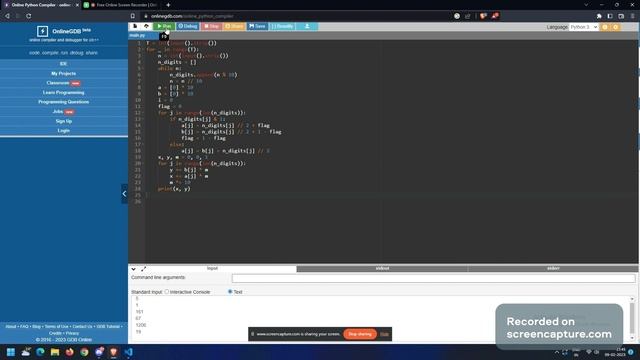Save the code with Save button
The width and height of the screenshot is (640, 360).
pos(258,26)
